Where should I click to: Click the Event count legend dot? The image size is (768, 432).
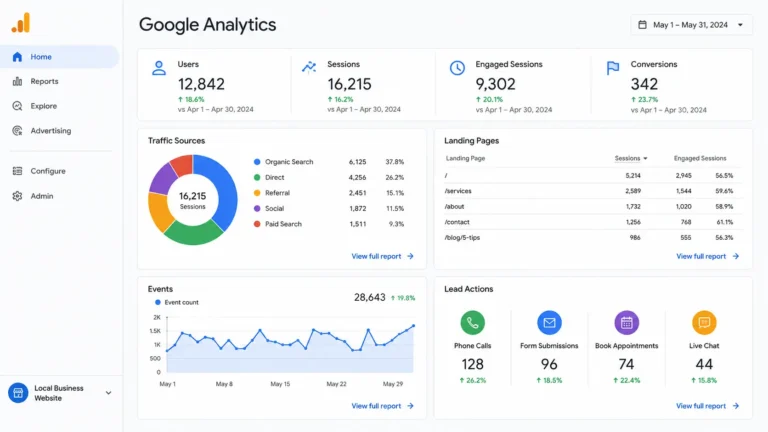click(x=158, y=302)
